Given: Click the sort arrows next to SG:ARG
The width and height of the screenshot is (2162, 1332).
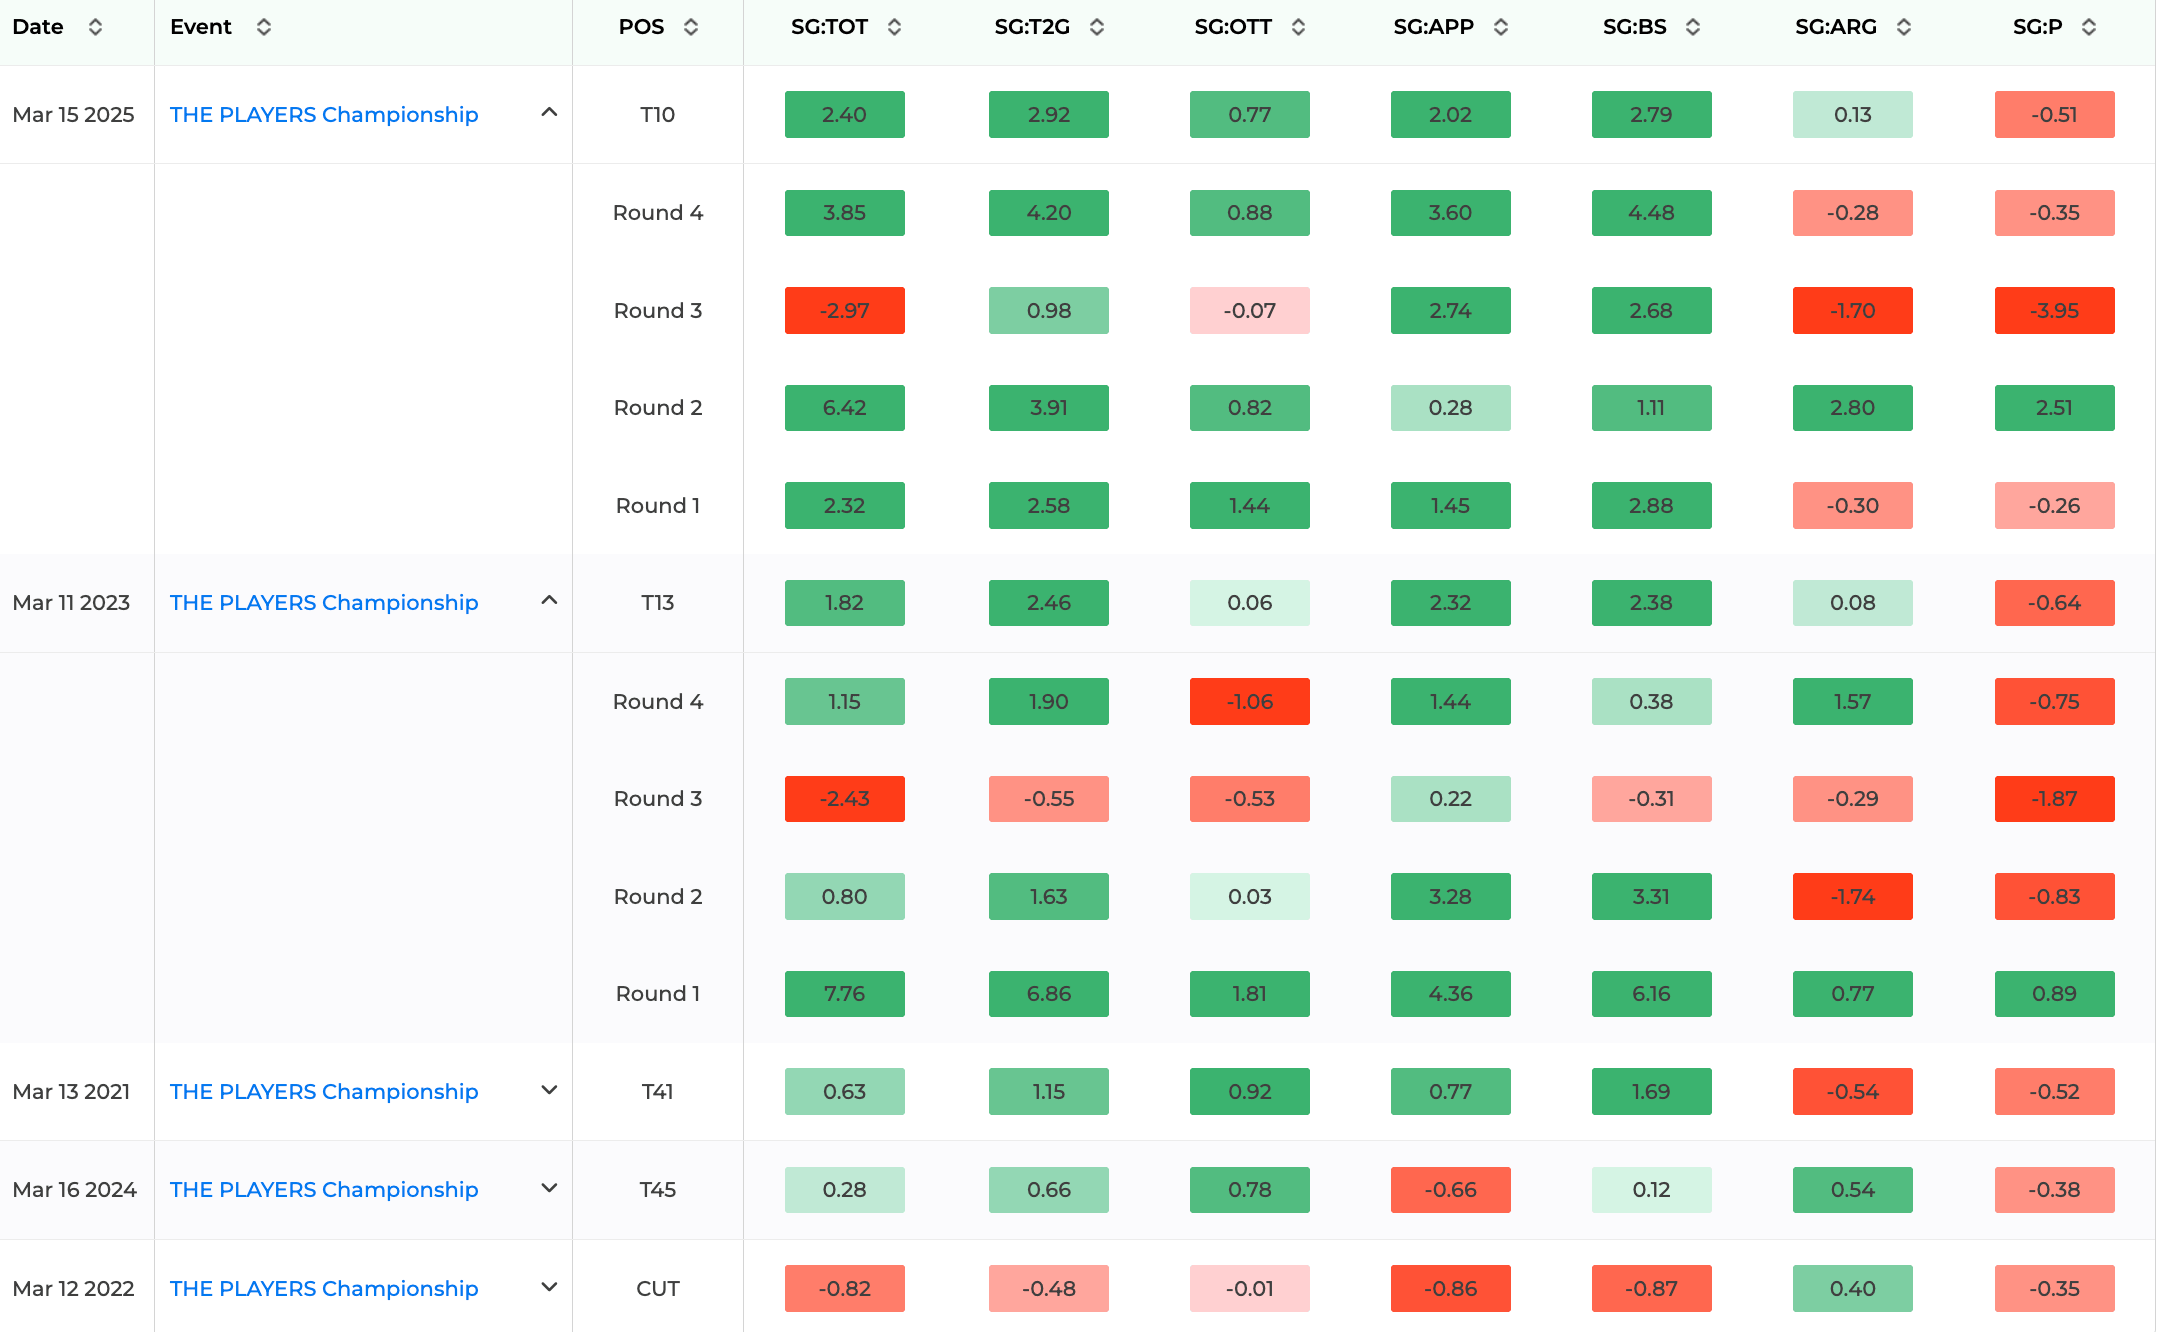Looking at the screenshot, I should [x=1904, y=27].
